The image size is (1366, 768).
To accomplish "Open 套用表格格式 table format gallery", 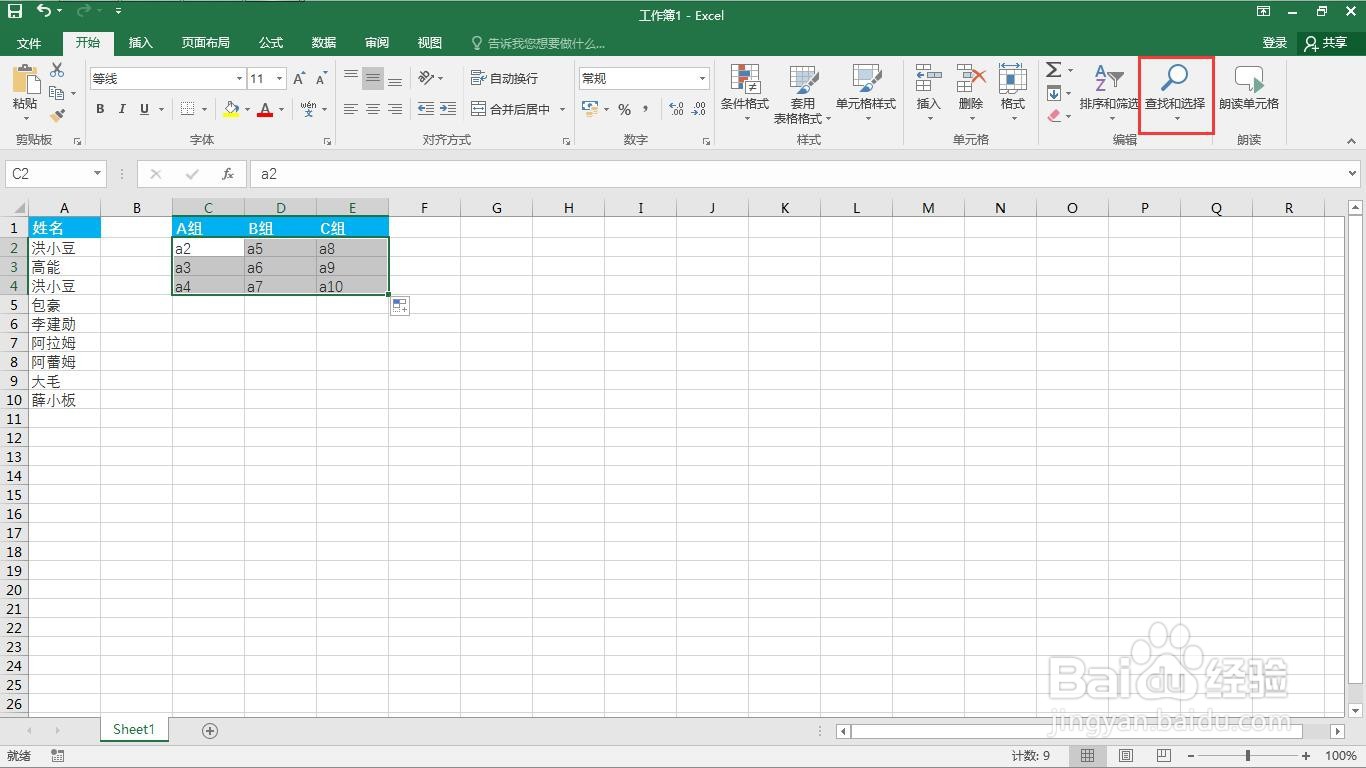I will [803, 93].
